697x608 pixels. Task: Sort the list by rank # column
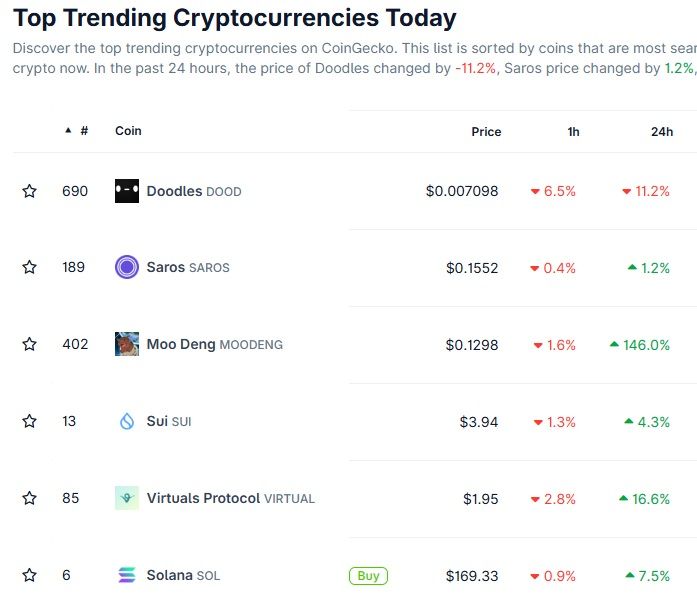click(x=82, y=131)
